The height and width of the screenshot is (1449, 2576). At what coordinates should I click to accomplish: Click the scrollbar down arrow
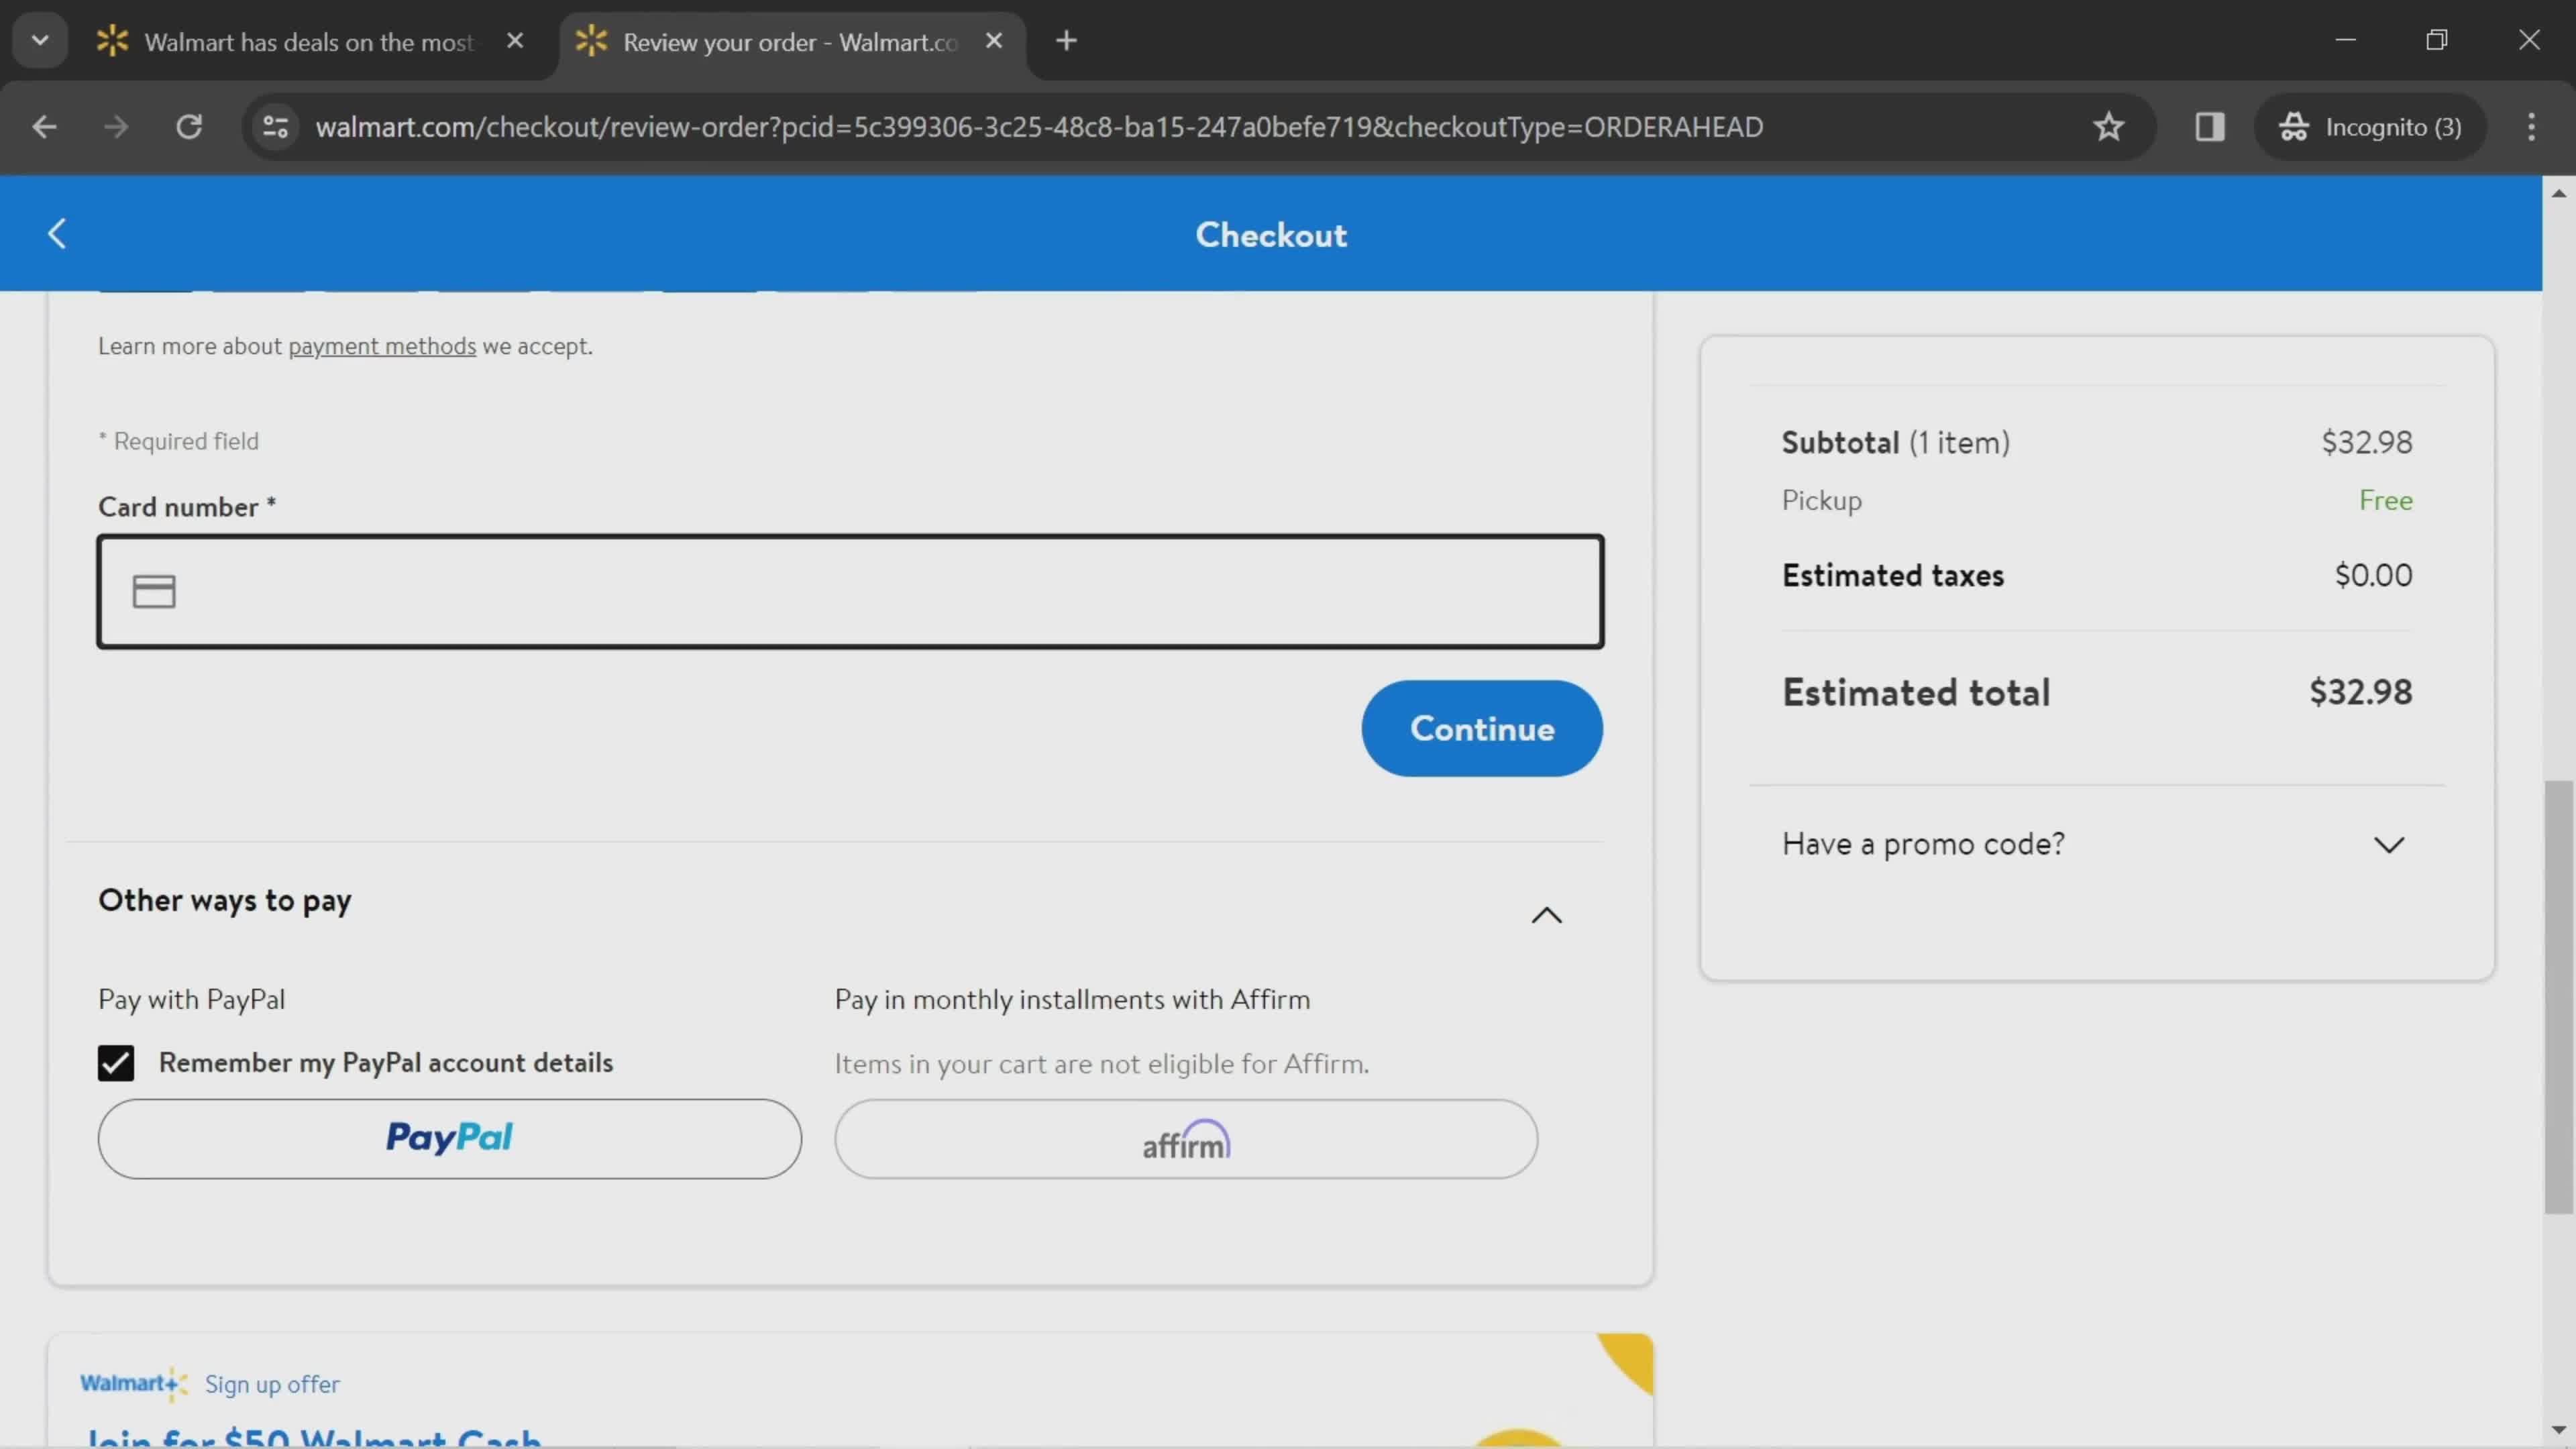click(2558, 1430)
